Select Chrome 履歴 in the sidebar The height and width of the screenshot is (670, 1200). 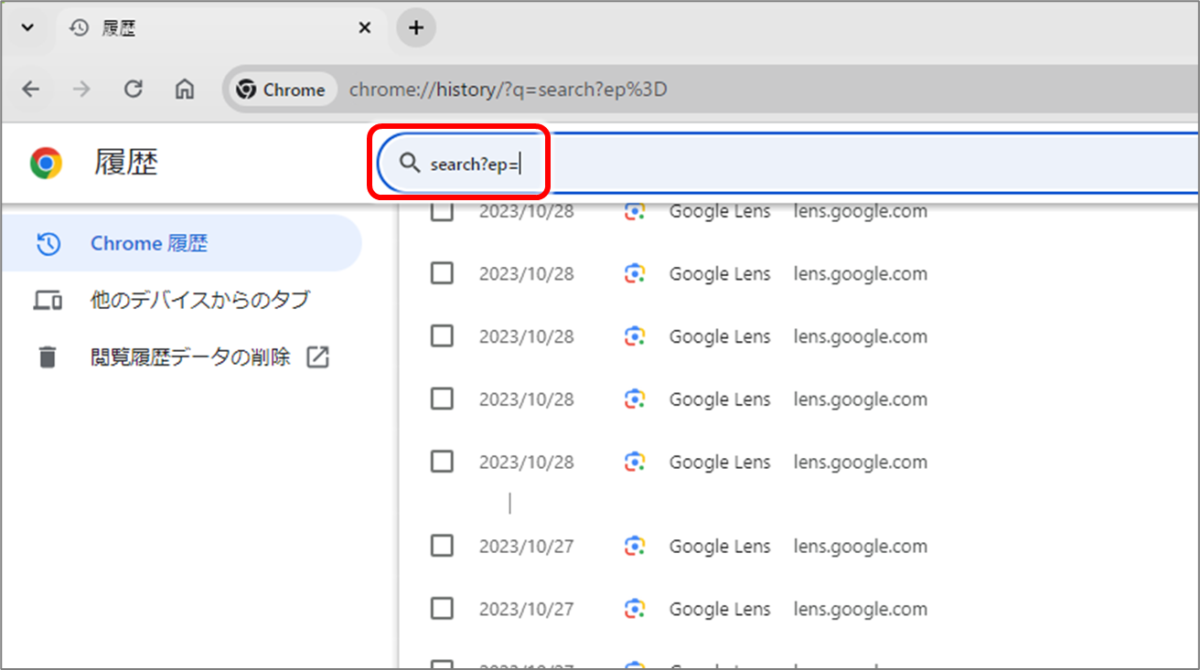coord(180,243)
